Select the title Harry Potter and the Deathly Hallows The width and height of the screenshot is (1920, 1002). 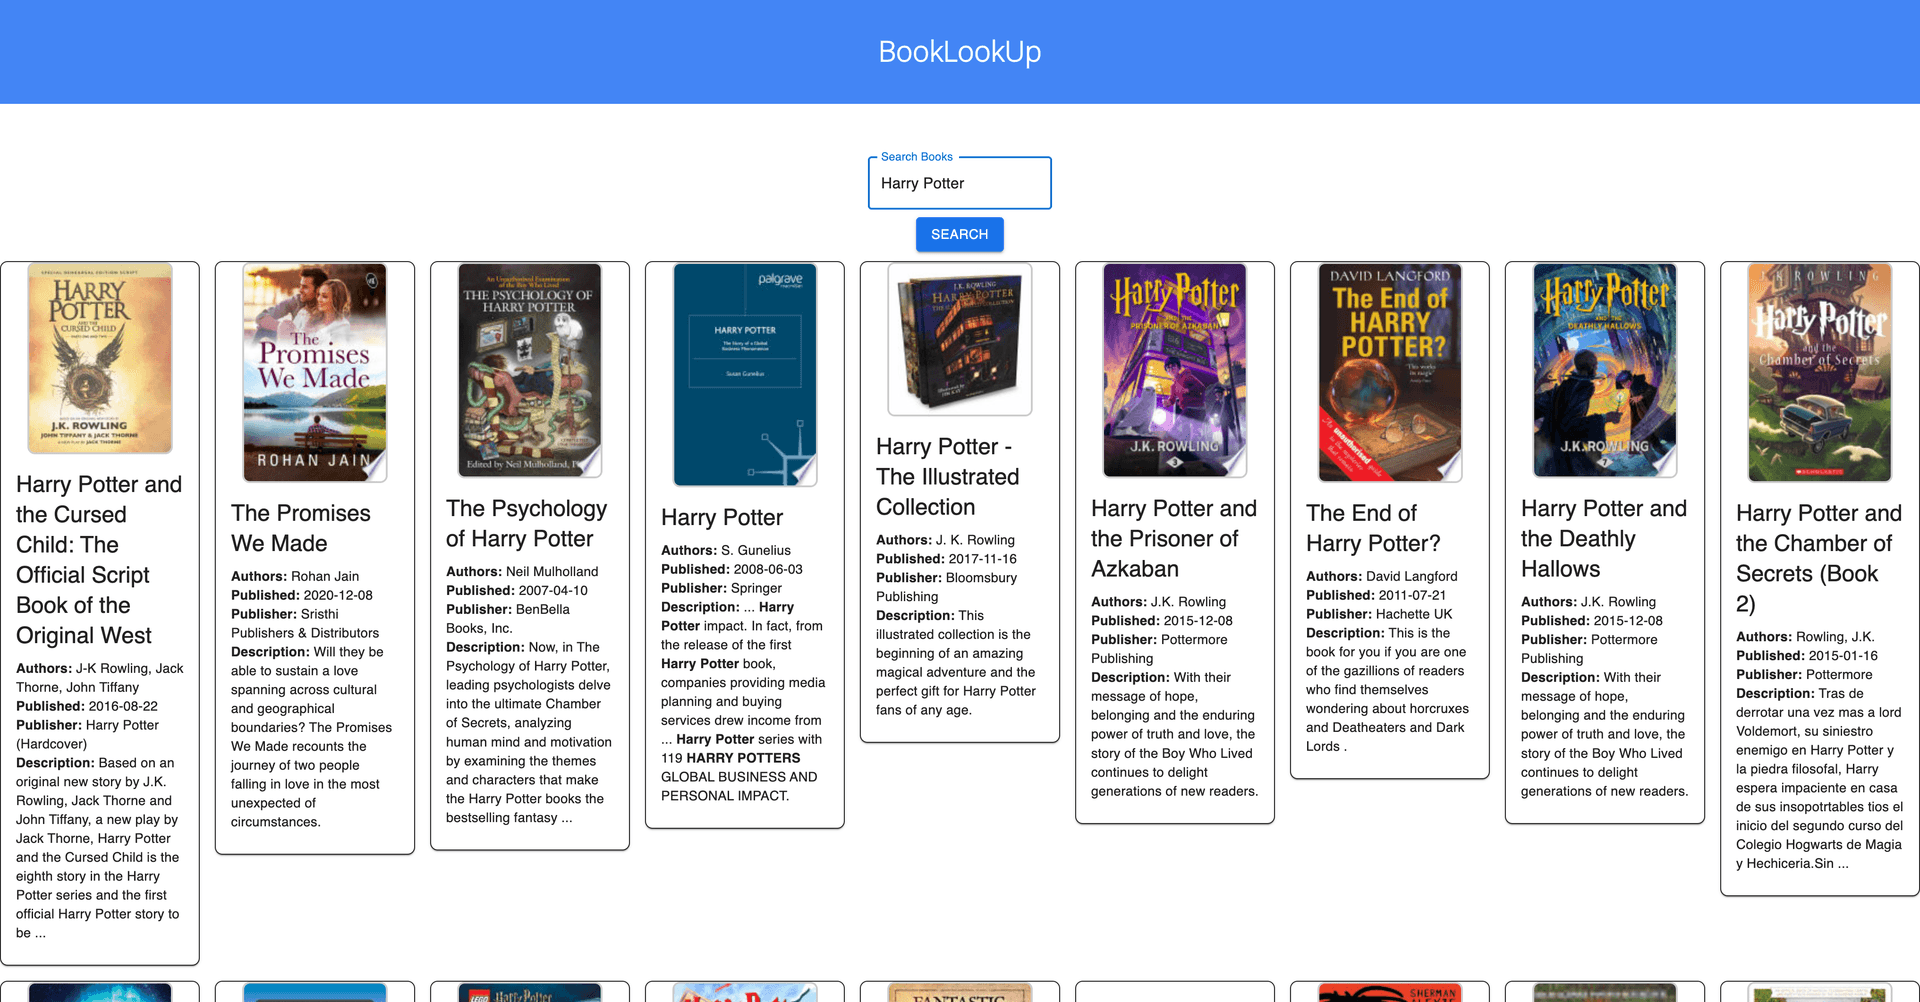pyautogui.click(x=1603, y=538)
